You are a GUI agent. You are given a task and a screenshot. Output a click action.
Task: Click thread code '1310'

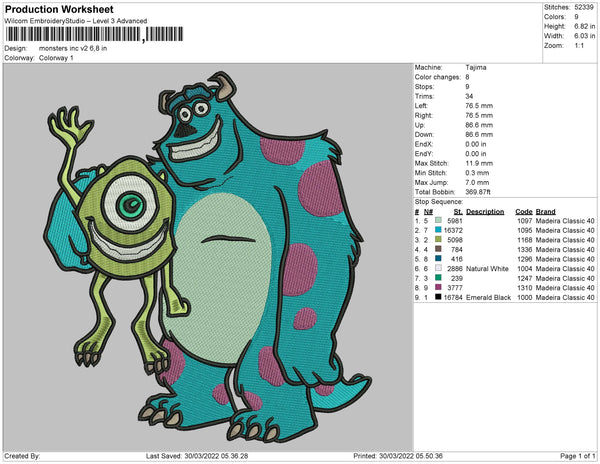tap(525, 288)
